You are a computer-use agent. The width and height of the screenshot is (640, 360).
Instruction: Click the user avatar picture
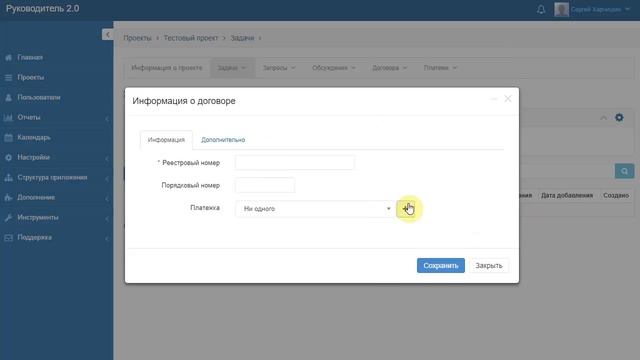tap(561, 9)
